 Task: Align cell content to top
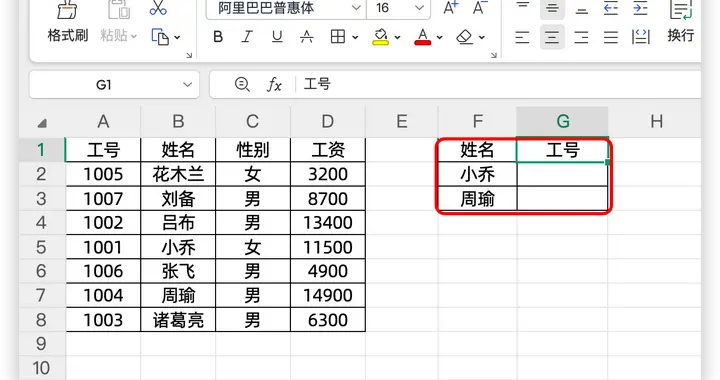(523, 7)
